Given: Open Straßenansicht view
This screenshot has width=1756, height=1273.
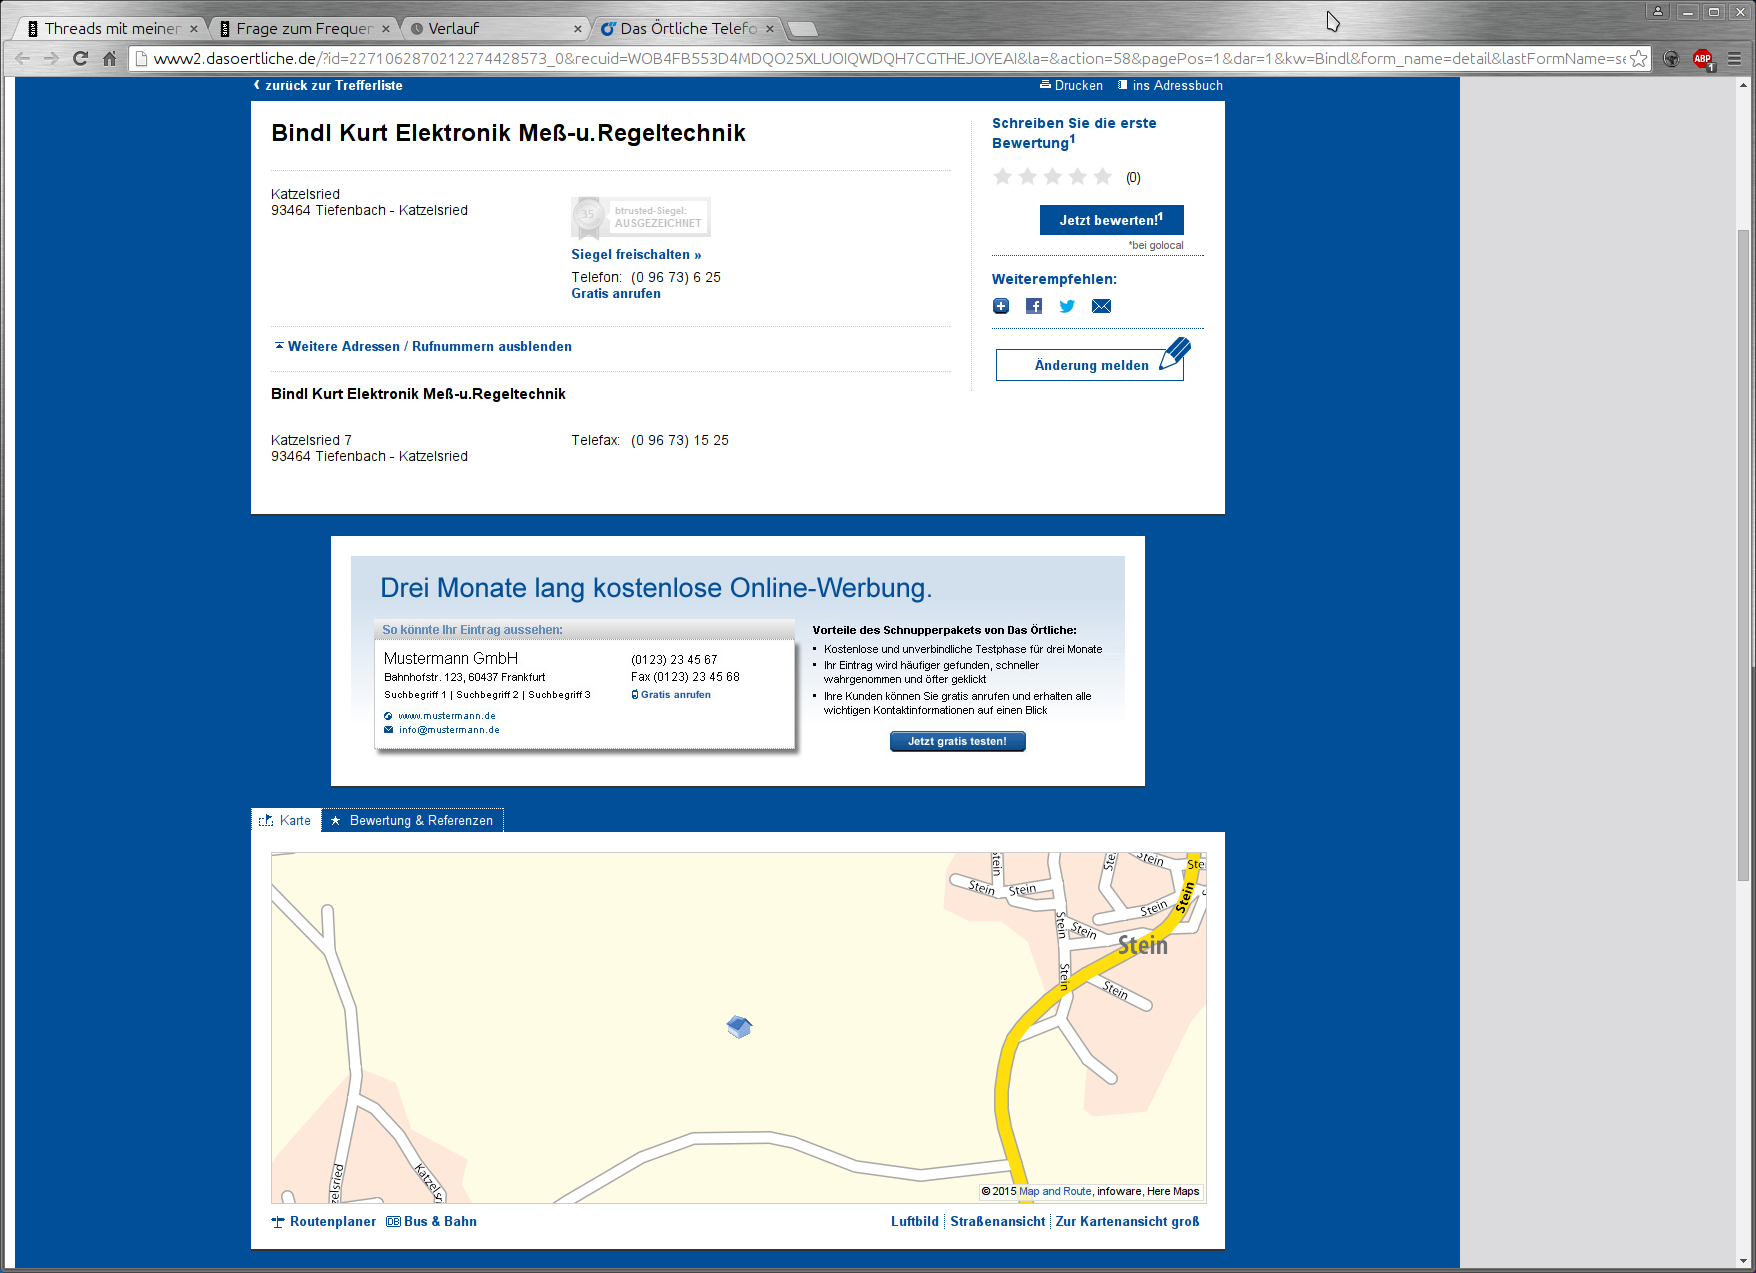Looking at the screenshot, I should tap(997, 1221).
